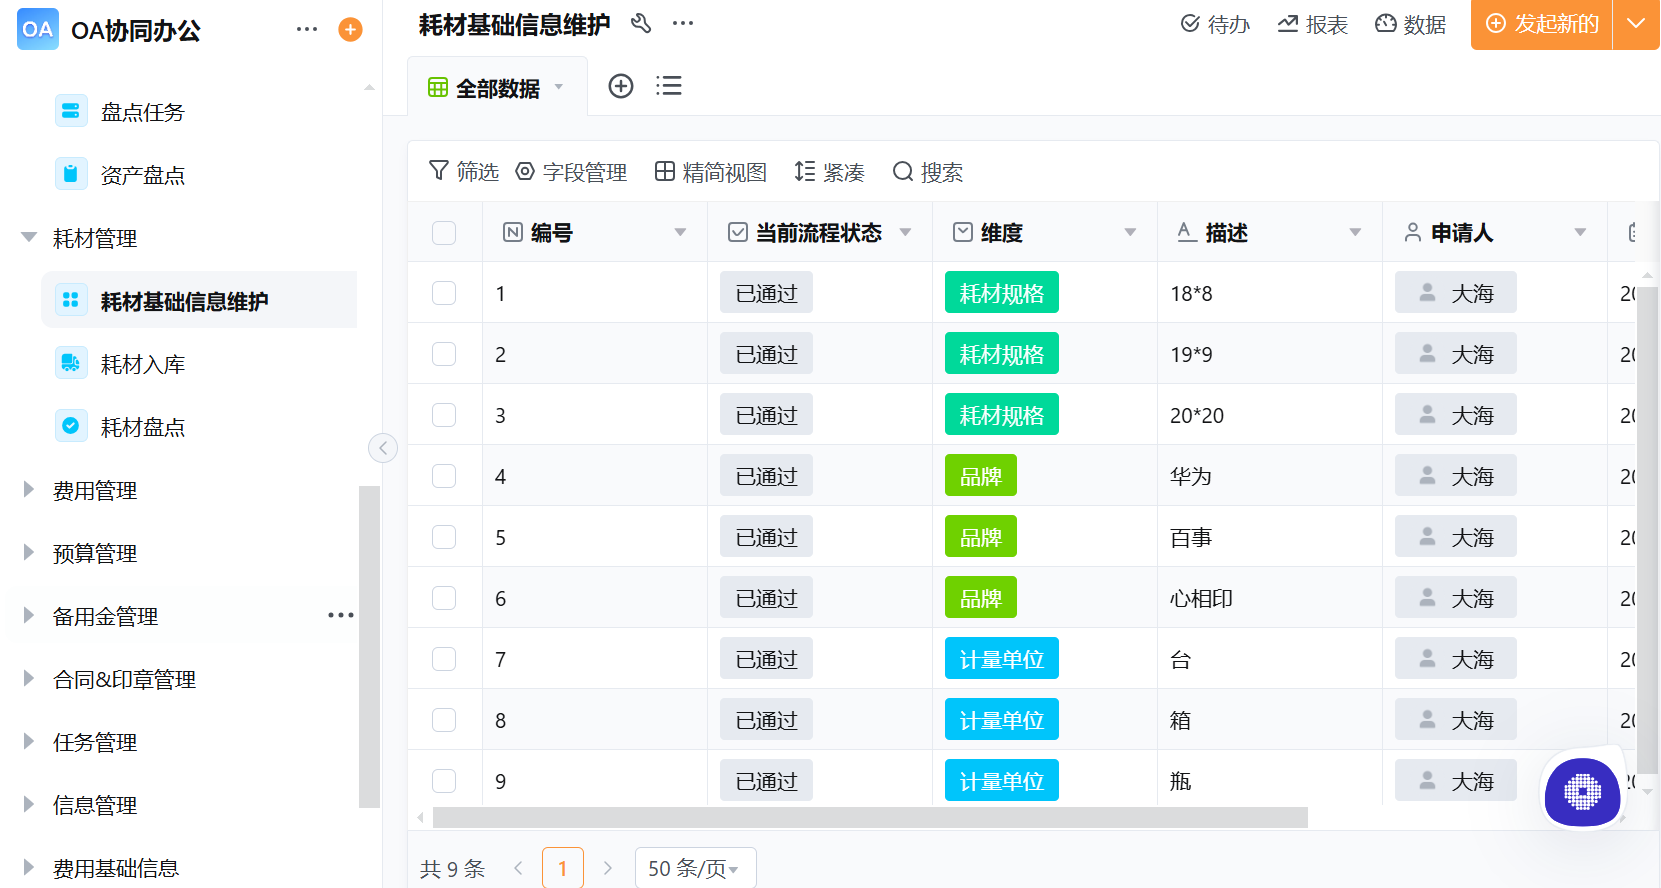
Task: Expand the 费用管理 tree group
Action: (x=29, y=489)
